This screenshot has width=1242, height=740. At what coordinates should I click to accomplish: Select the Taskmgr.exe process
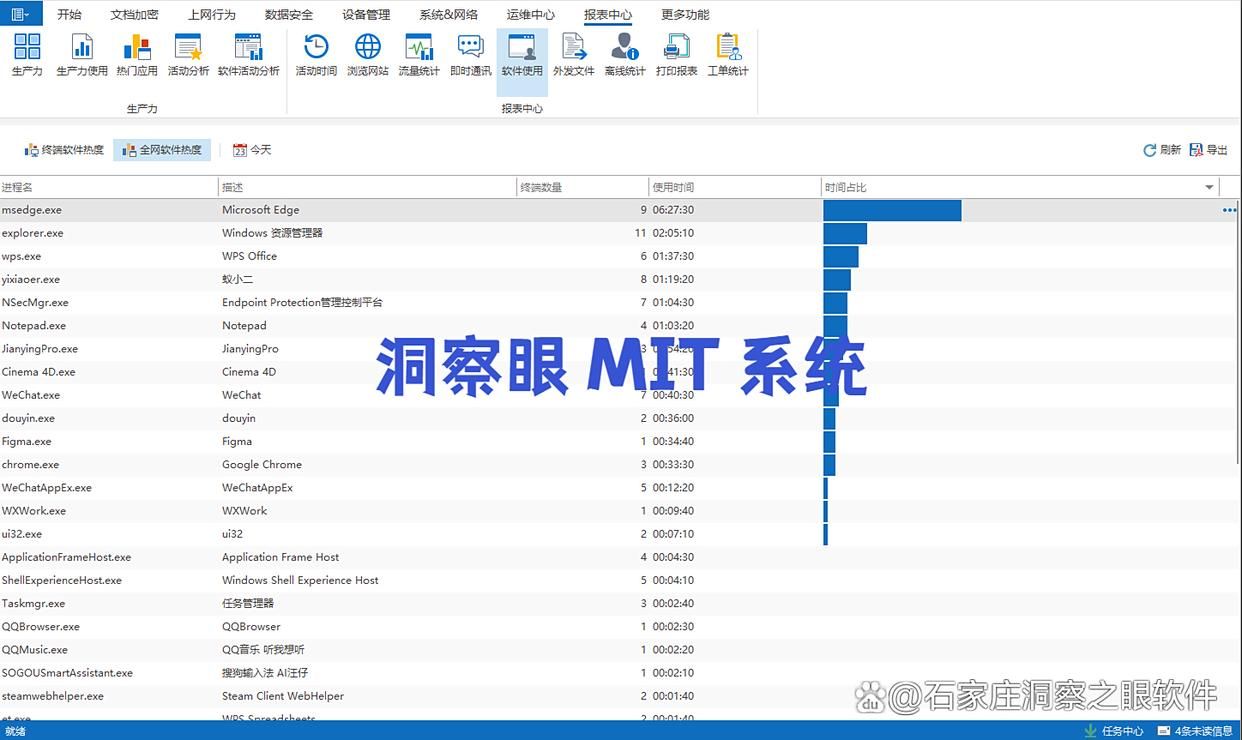[33, 603]
